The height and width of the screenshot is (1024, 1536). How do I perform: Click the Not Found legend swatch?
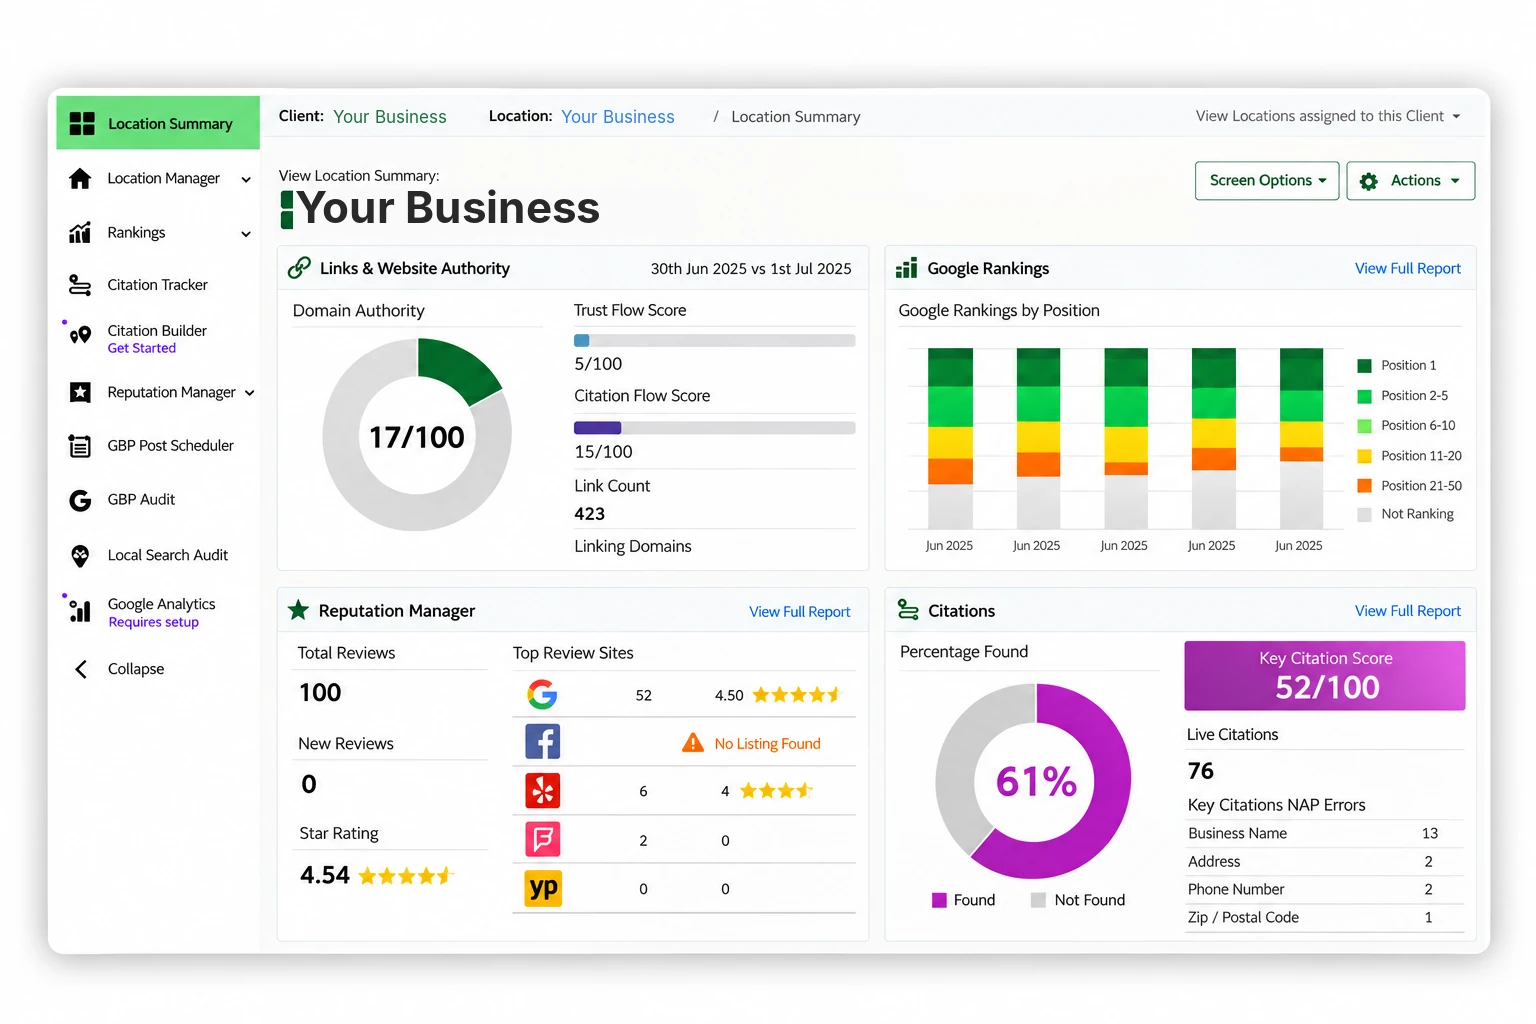pos(1038,900)
